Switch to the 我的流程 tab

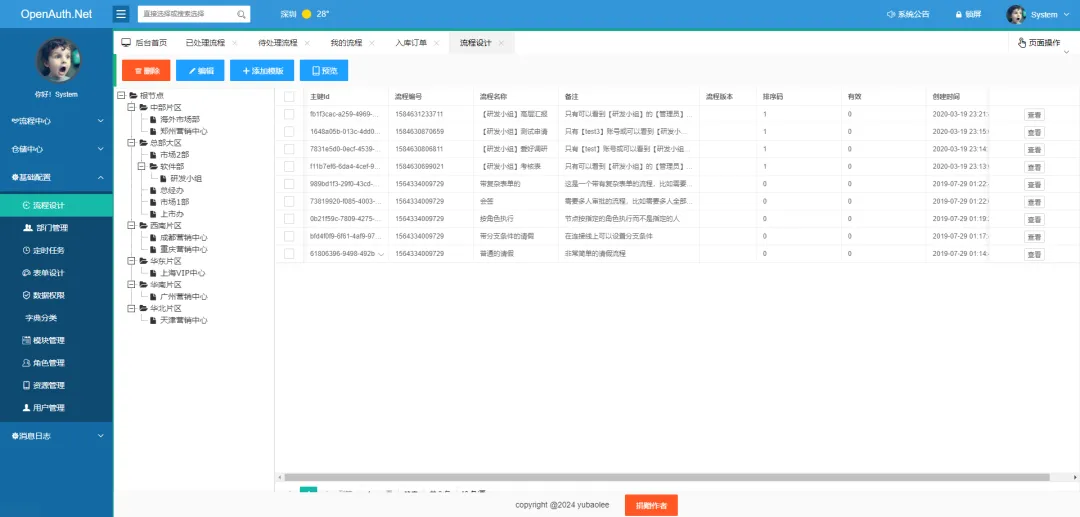click(345, 43)
